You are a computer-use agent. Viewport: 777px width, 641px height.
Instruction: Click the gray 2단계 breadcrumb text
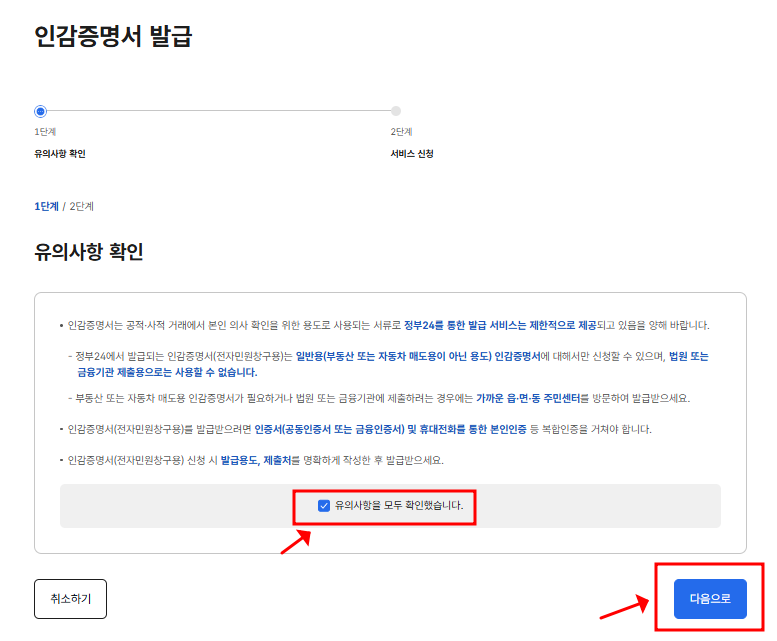pyautogui.click(x=81, y=206)
